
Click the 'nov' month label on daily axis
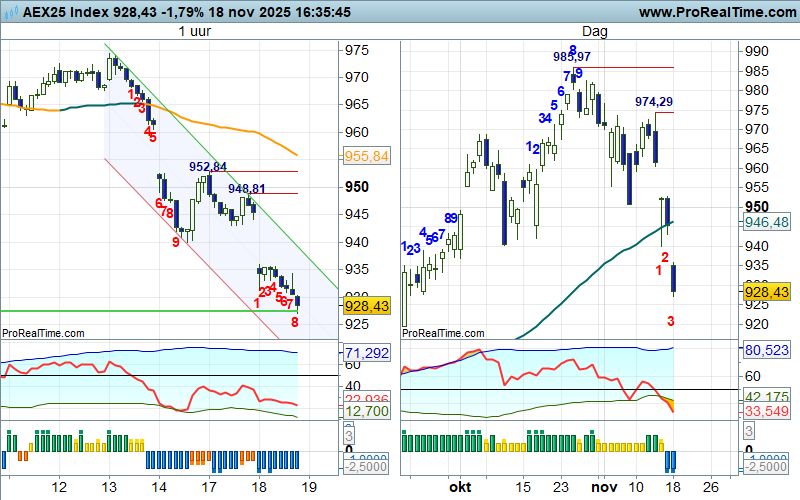tap(604, 487)
